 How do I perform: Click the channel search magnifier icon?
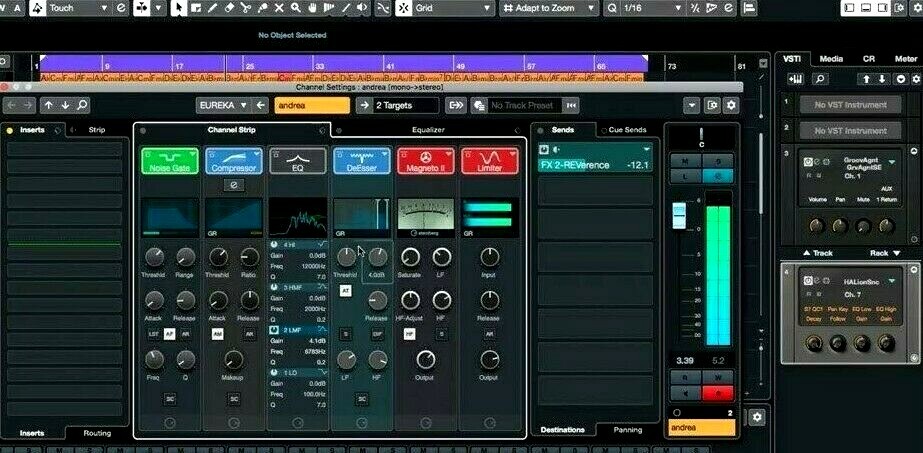(82, 105)
